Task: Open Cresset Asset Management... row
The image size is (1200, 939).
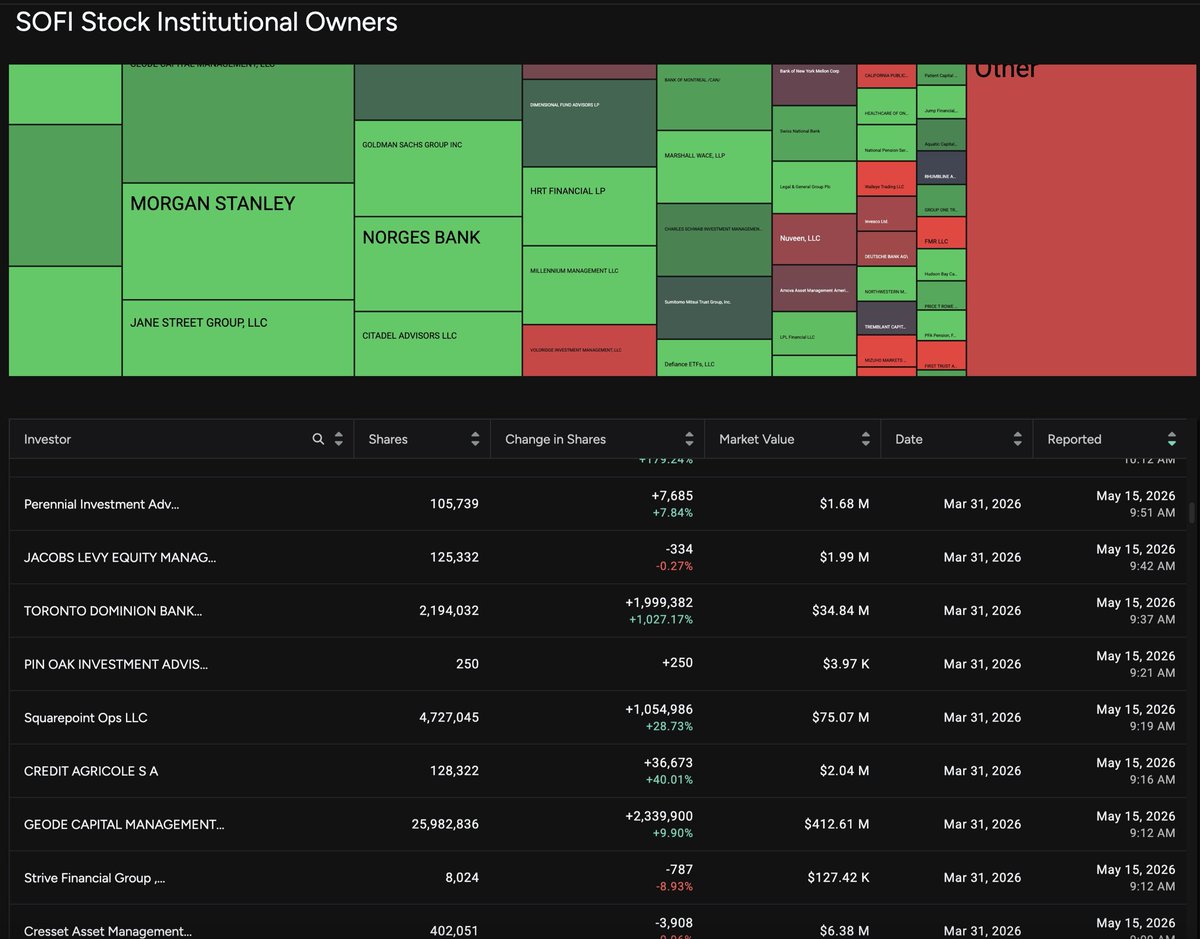Action: coord(597,922)
